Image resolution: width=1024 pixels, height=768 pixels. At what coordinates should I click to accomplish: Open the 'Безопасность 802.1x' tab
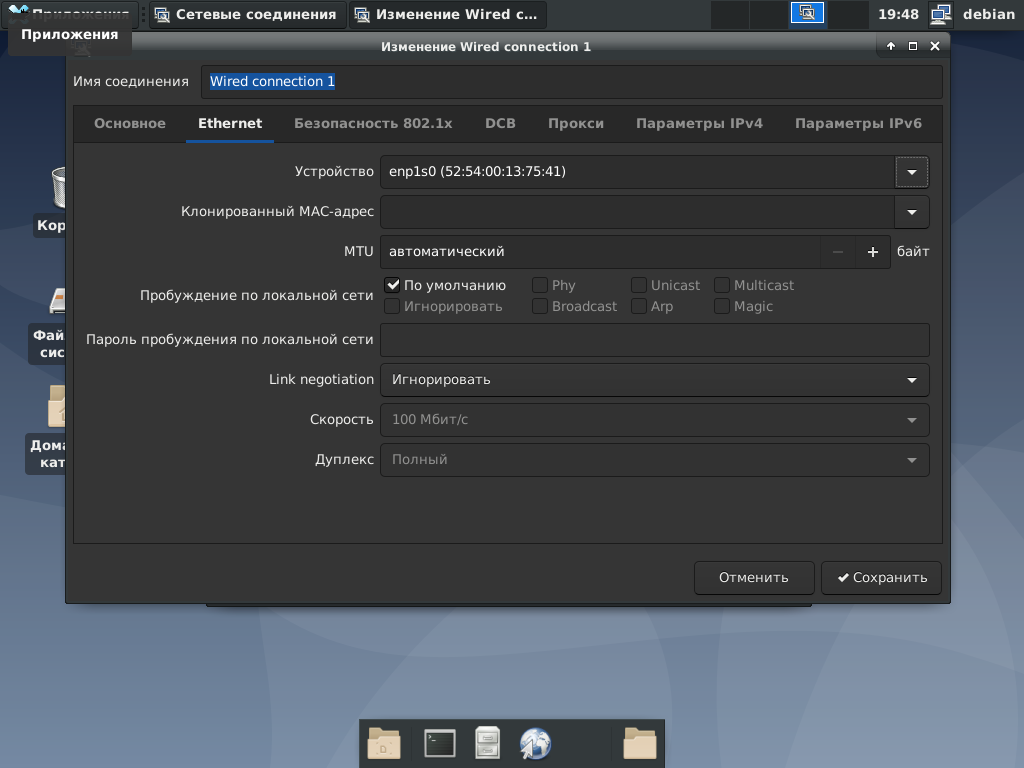373,124
